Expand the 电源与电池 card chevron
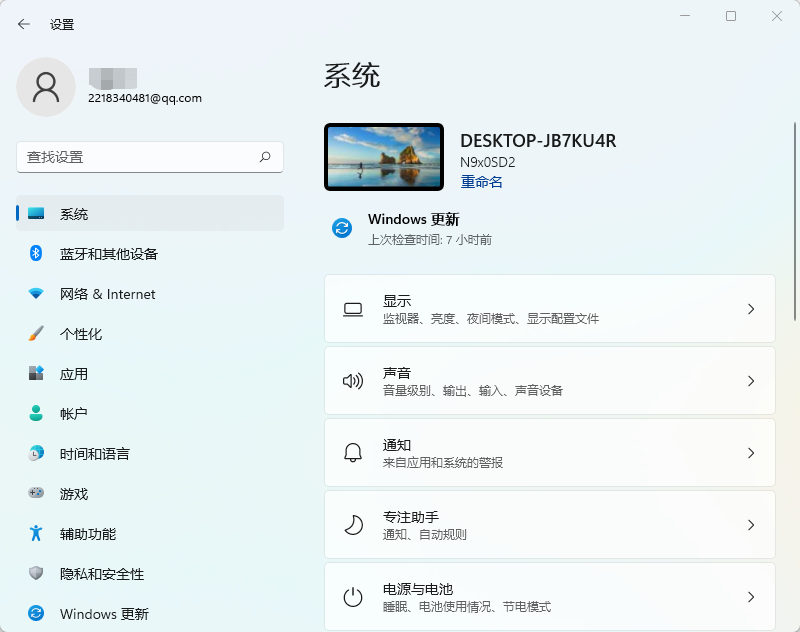 751,597
